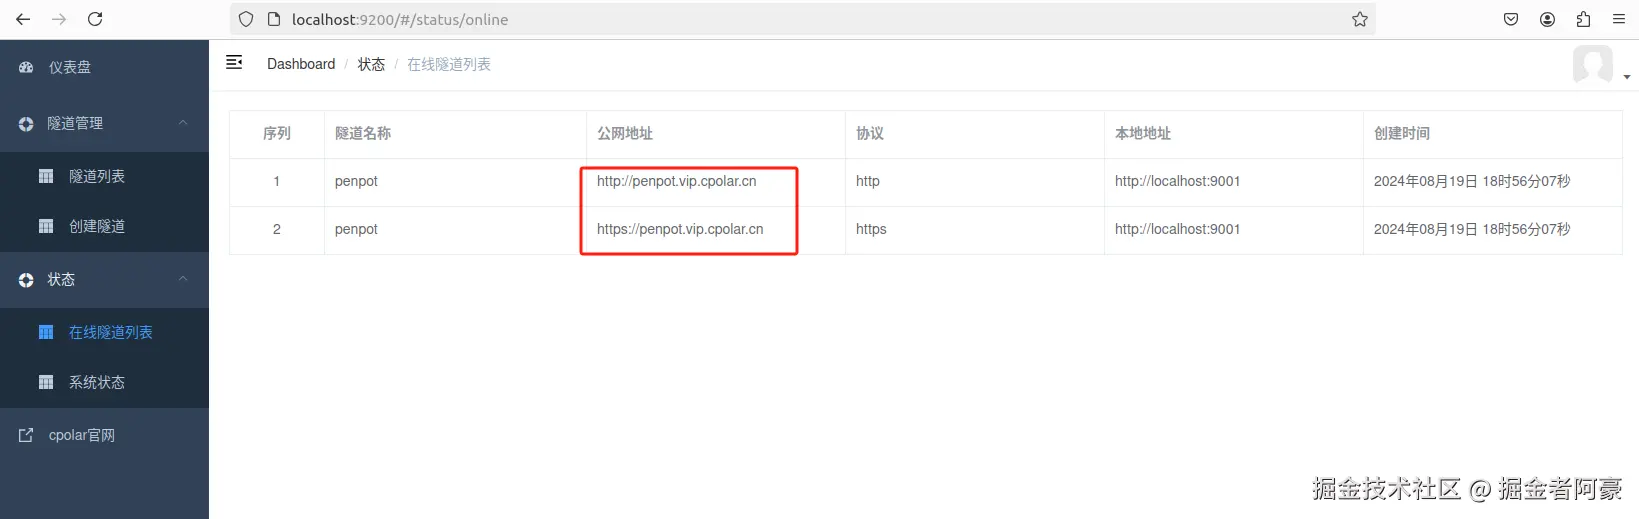Image resolution: width=1639 pixels, height=519 pixels.
Task: Click penpot name in row 2
Action: pos(356,229)
